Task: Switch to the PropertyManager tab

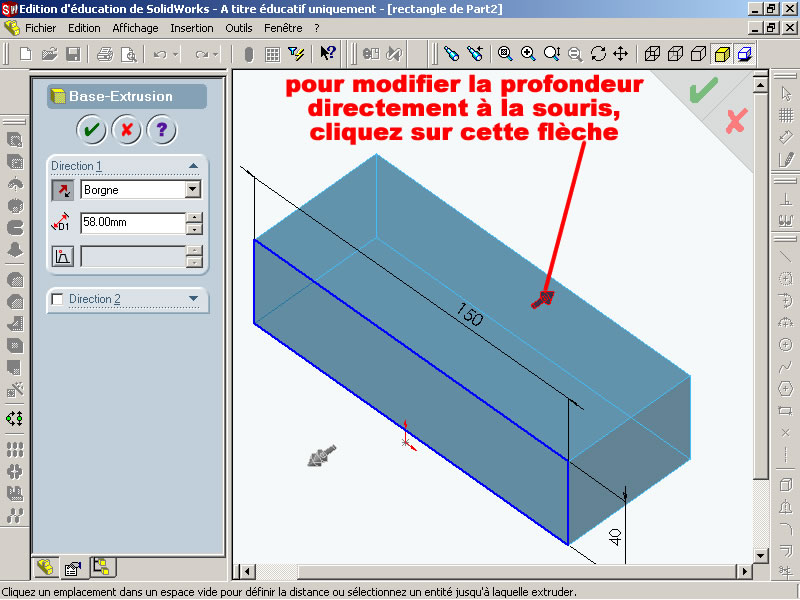Action: (73, 568)
